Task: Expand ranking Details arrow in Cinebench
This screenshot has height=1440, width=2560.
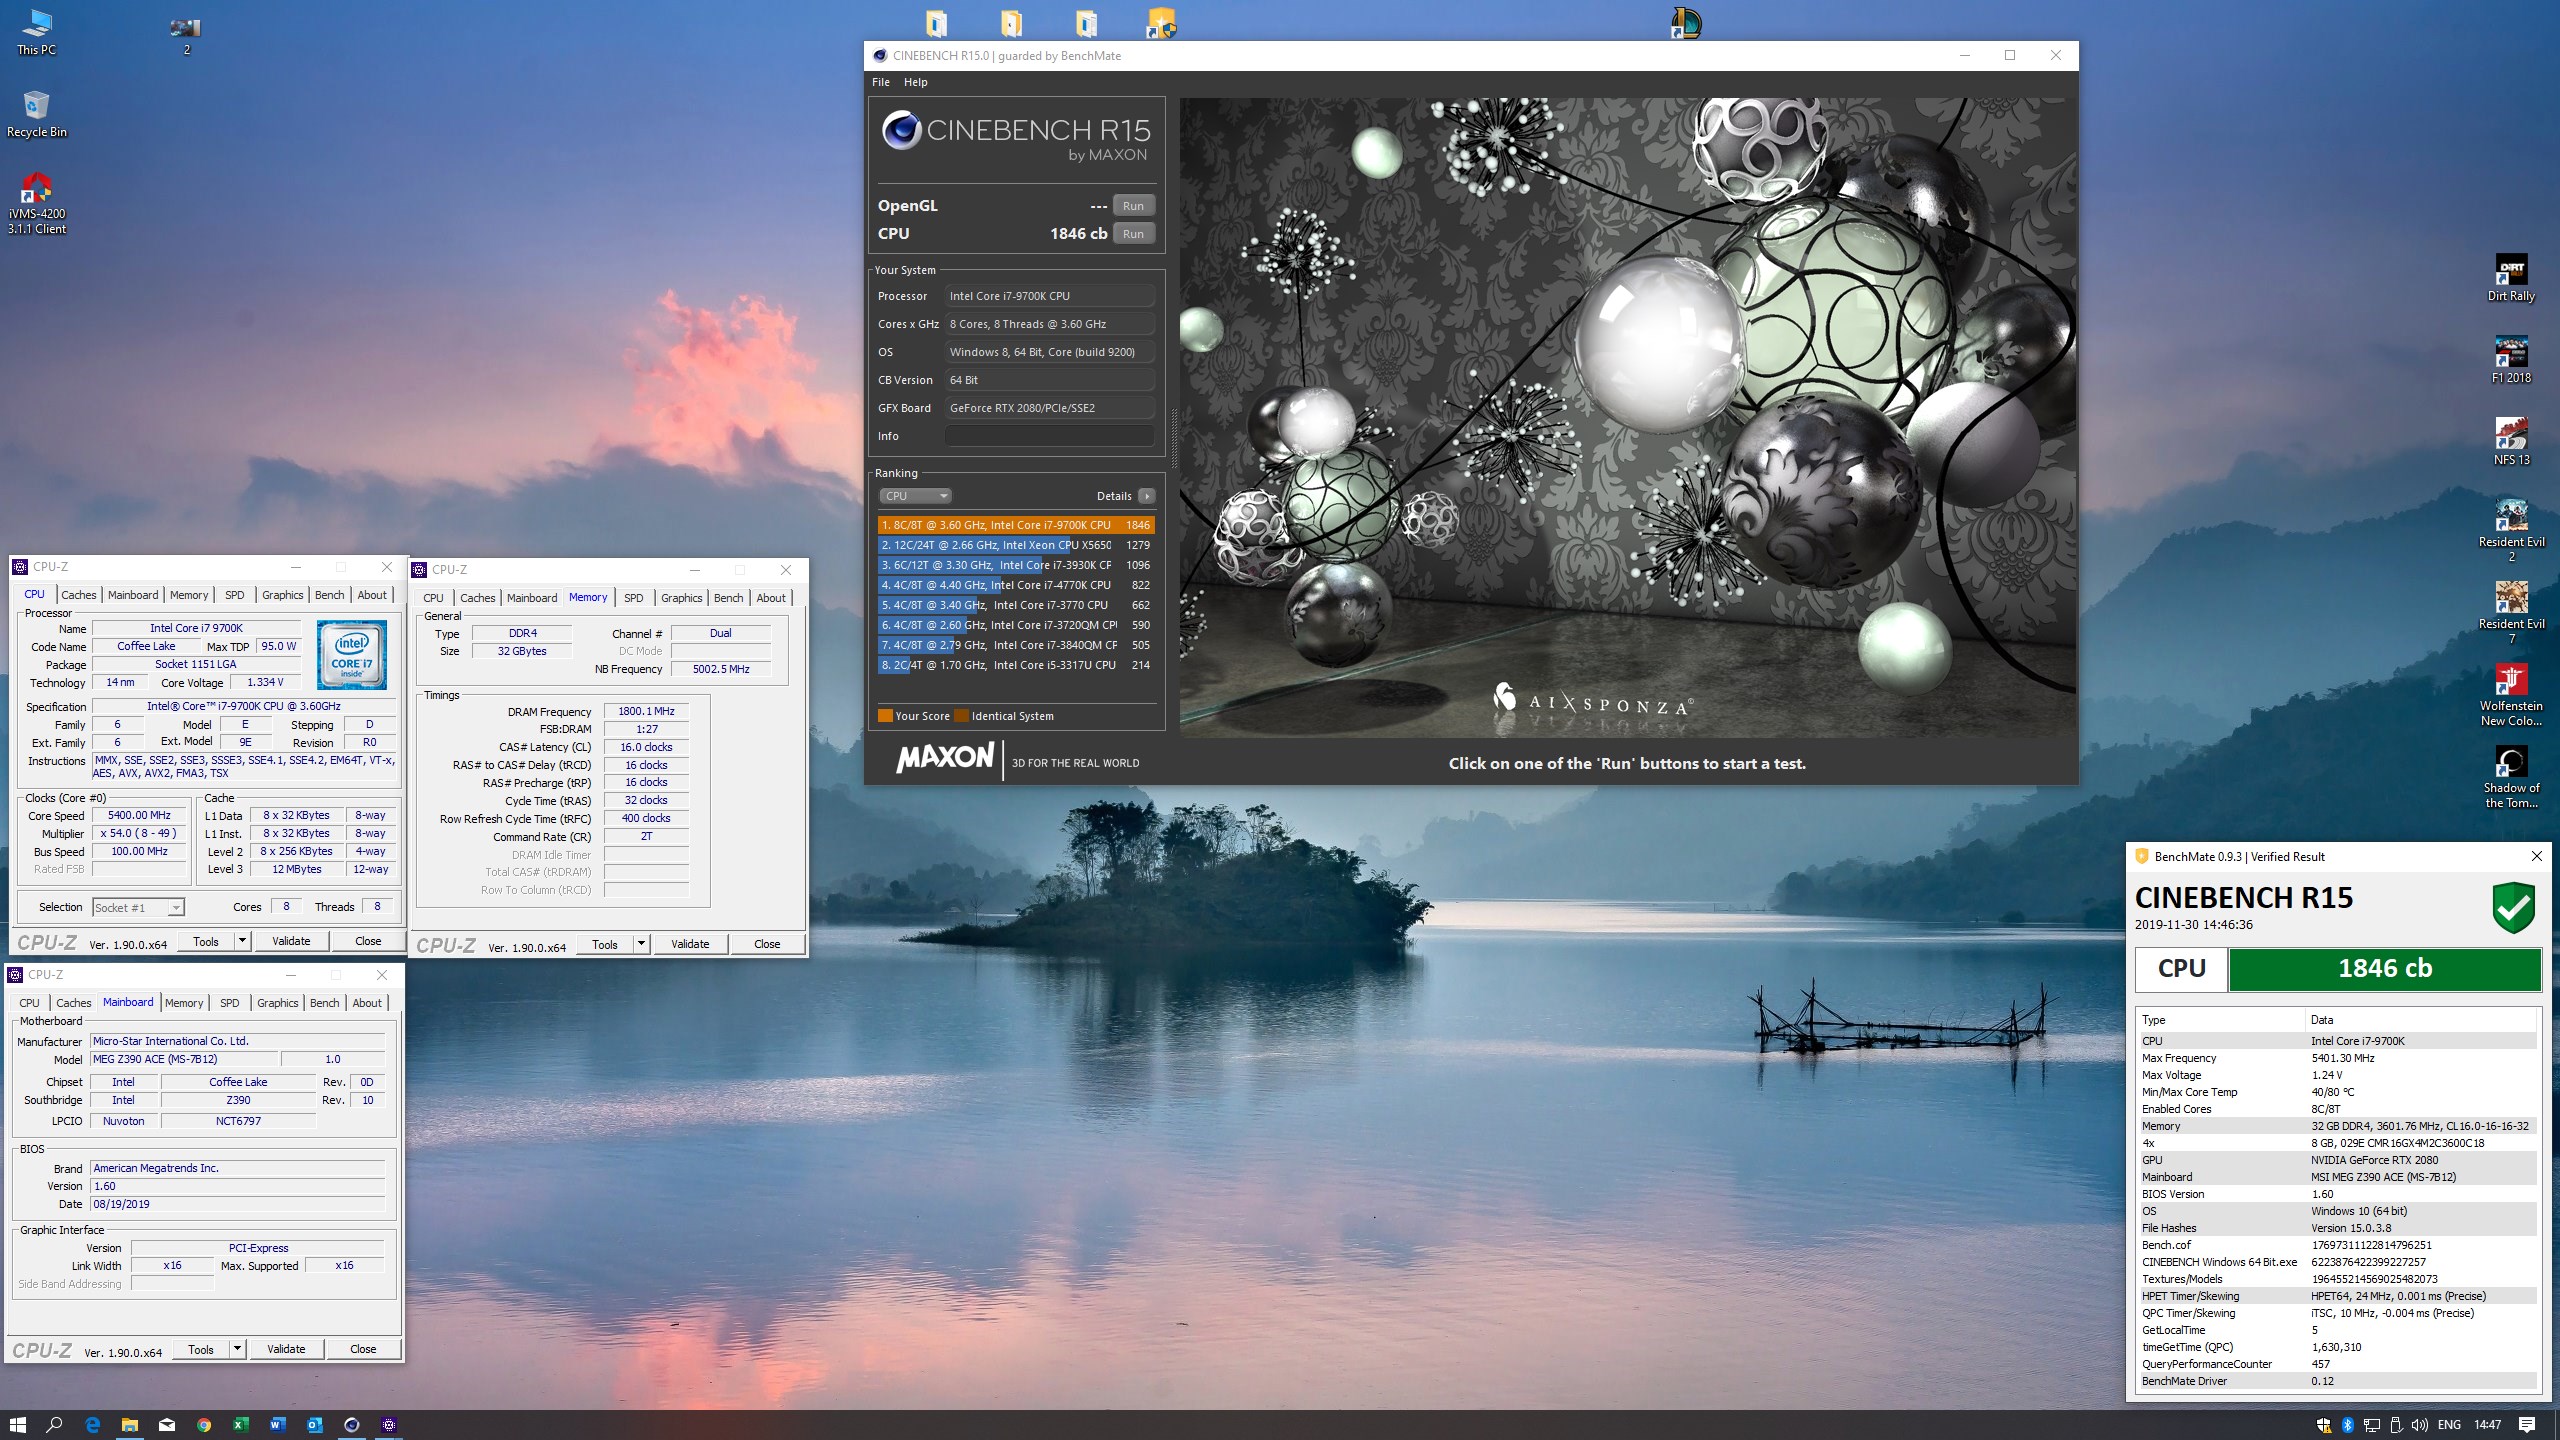Action: [x=1147, y=496]
